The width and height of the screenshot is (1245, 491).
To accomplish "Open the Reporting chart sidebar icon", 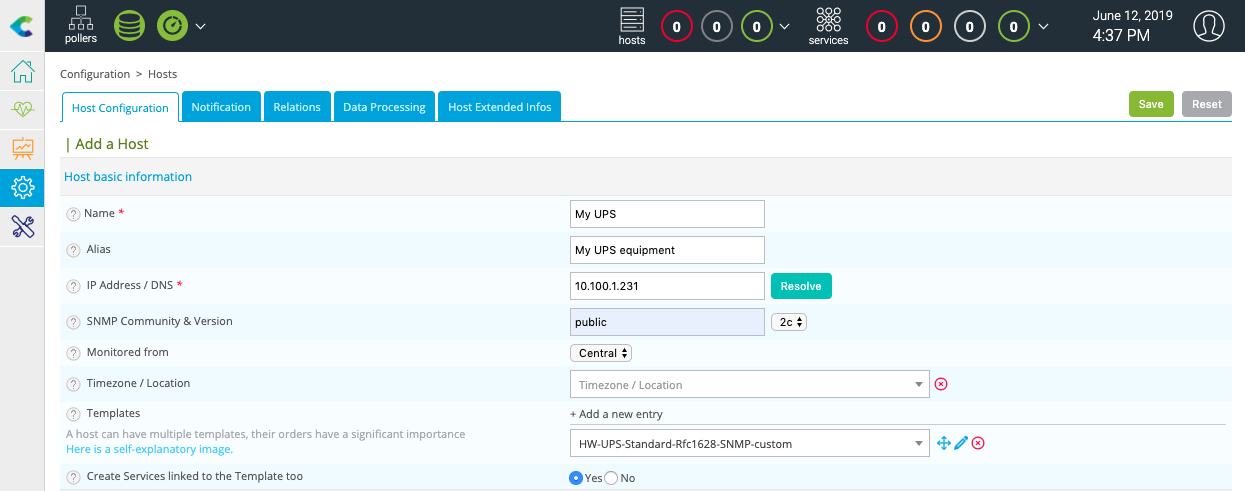I will coord(22,148).
